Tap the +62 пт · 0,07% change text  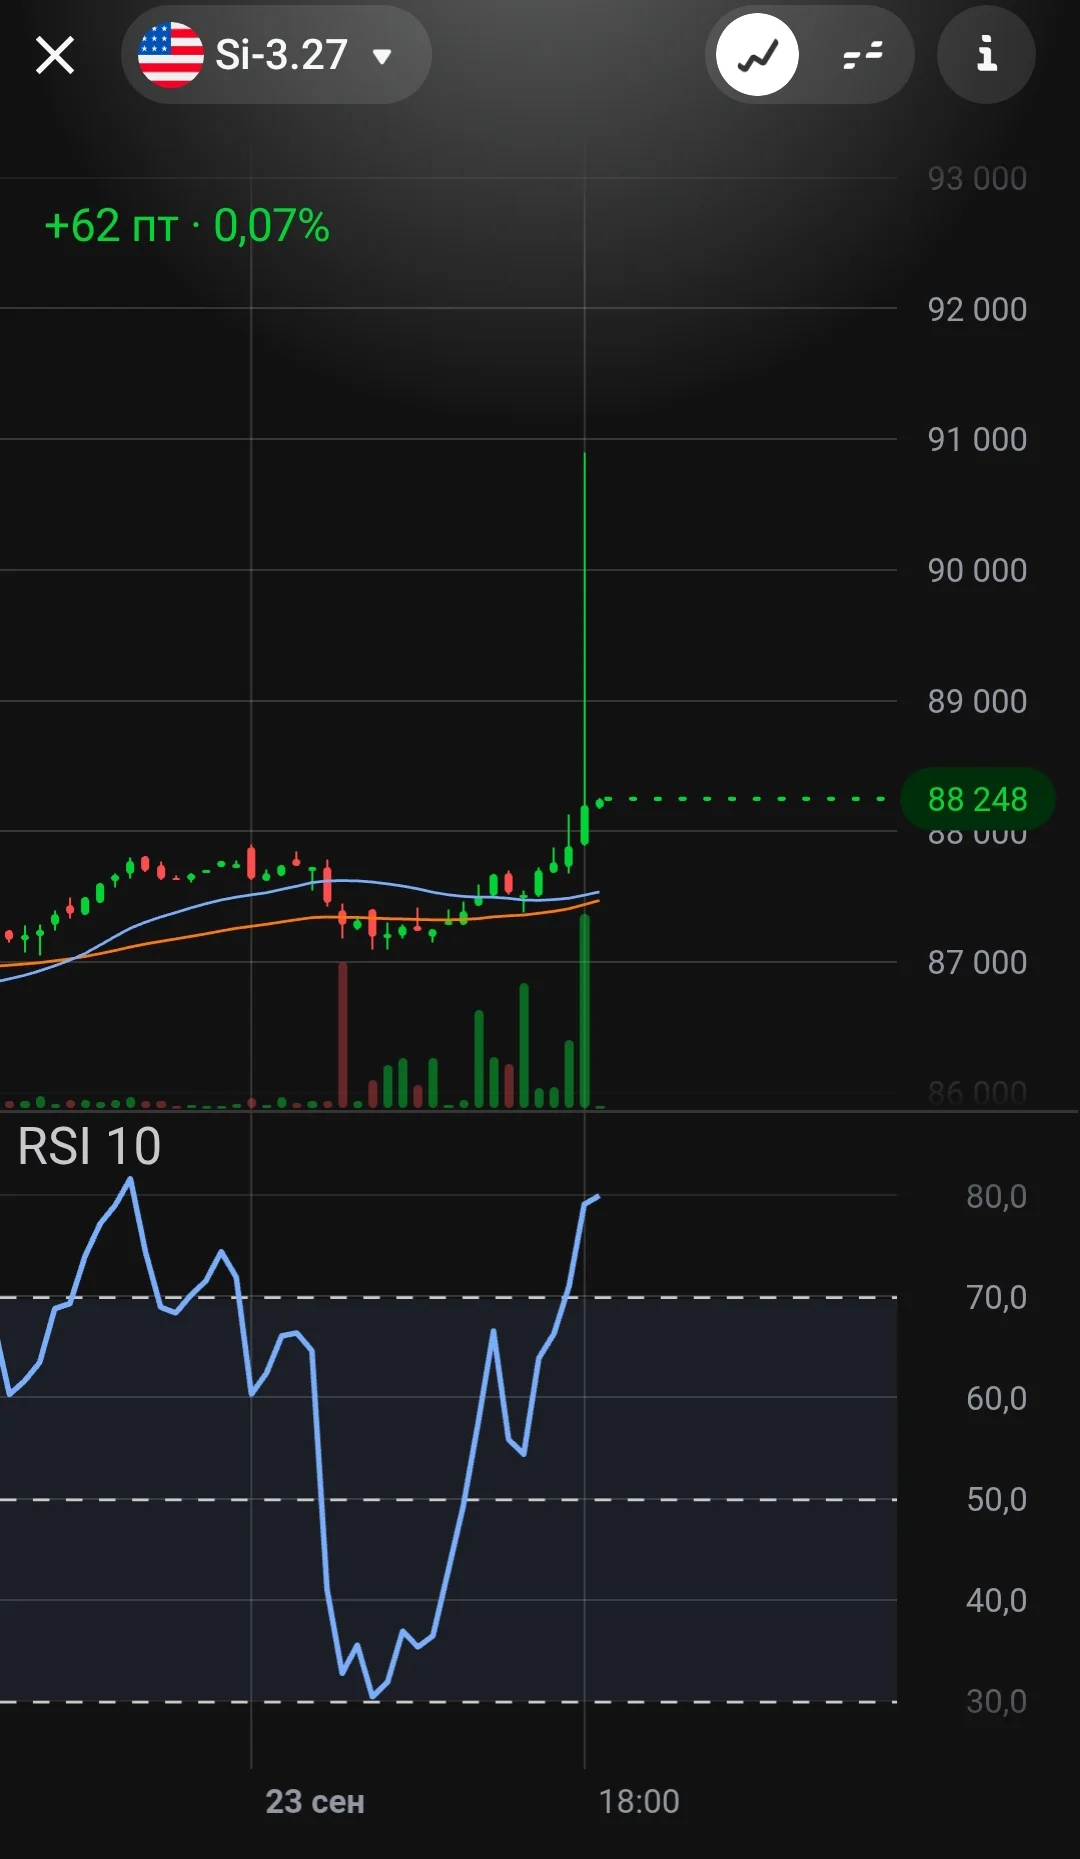(x=187, y=226)
